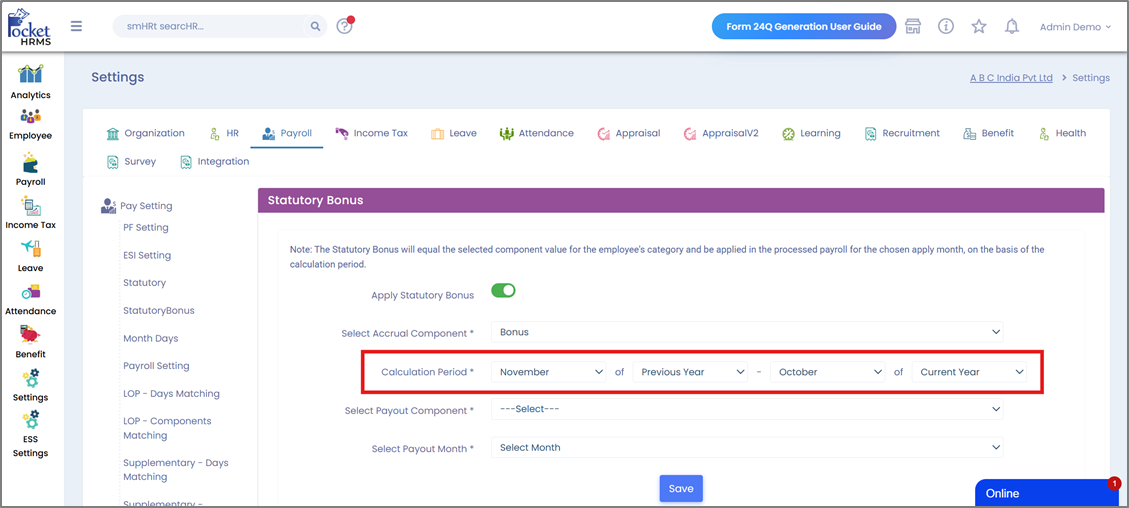1129x508 pixels.
Task: Open the Select Payout Month dropdown
Action: 747,448
